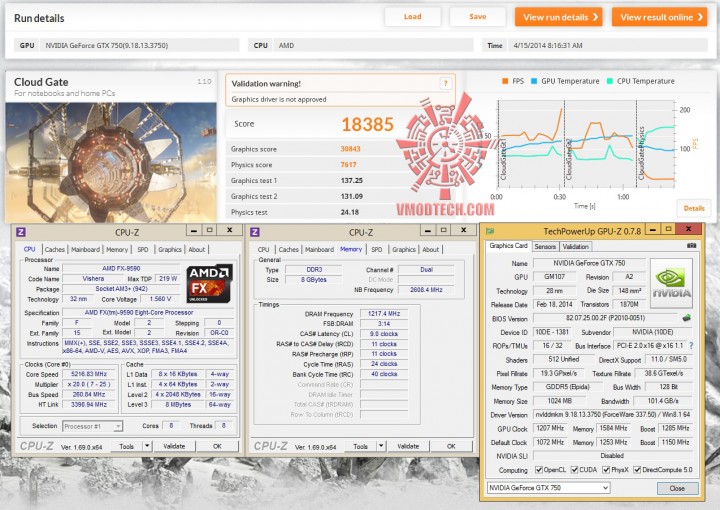Screen dimensions: 720x510
Task: Click the Load button in Run details
Action: 412,17
